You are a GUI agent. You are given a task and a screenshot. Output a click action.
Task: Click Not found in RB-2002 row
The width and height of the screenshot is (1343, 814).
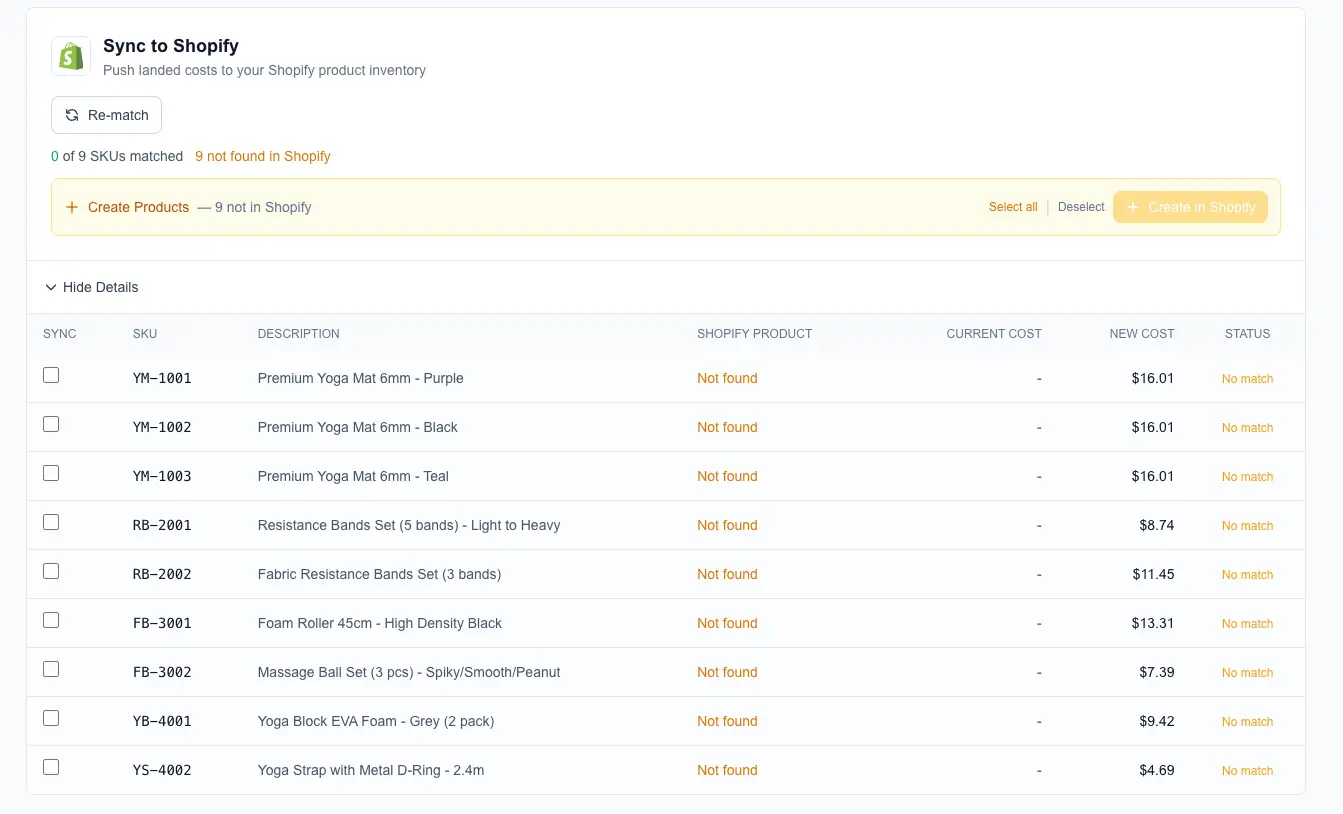pyautogui.click(x=727, y=575)
